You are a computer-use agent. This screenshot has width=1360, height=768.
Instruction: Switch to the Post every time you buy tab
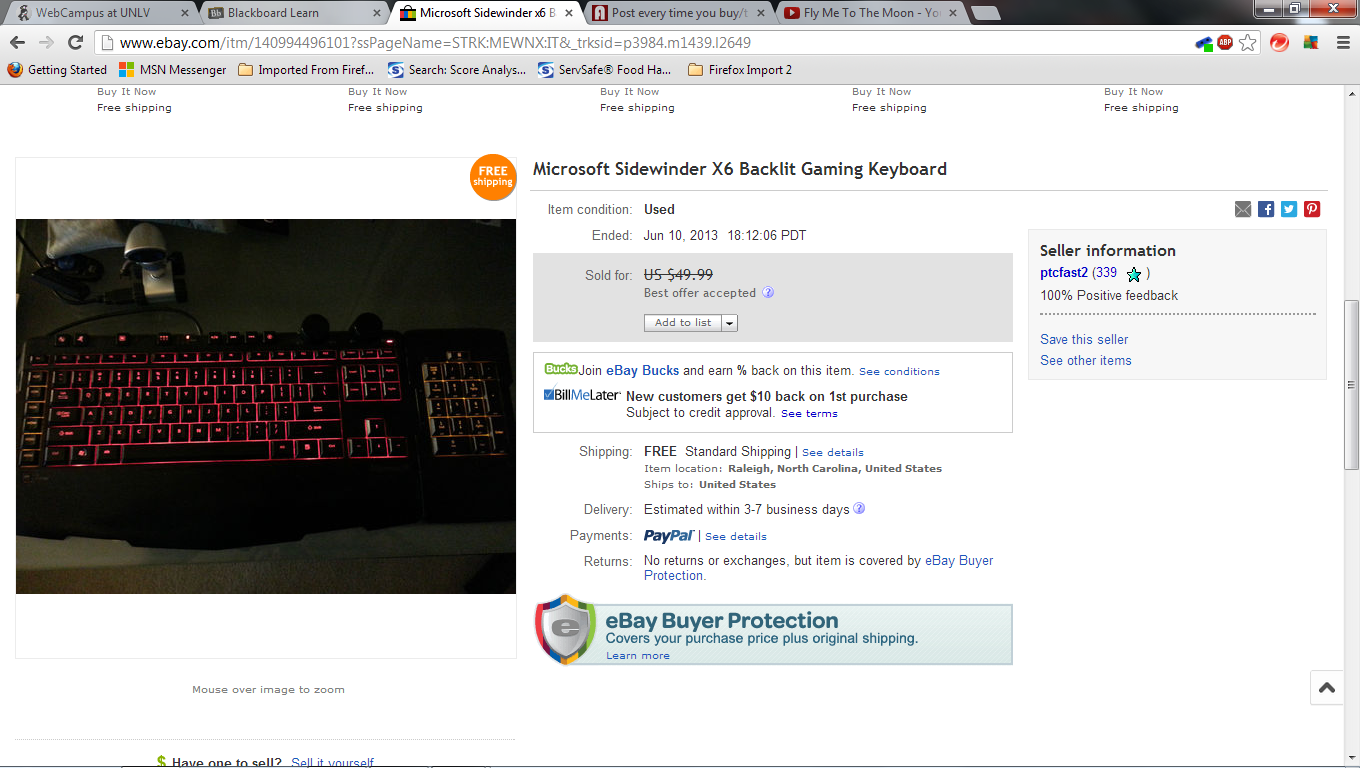click(x=678, y=13)
